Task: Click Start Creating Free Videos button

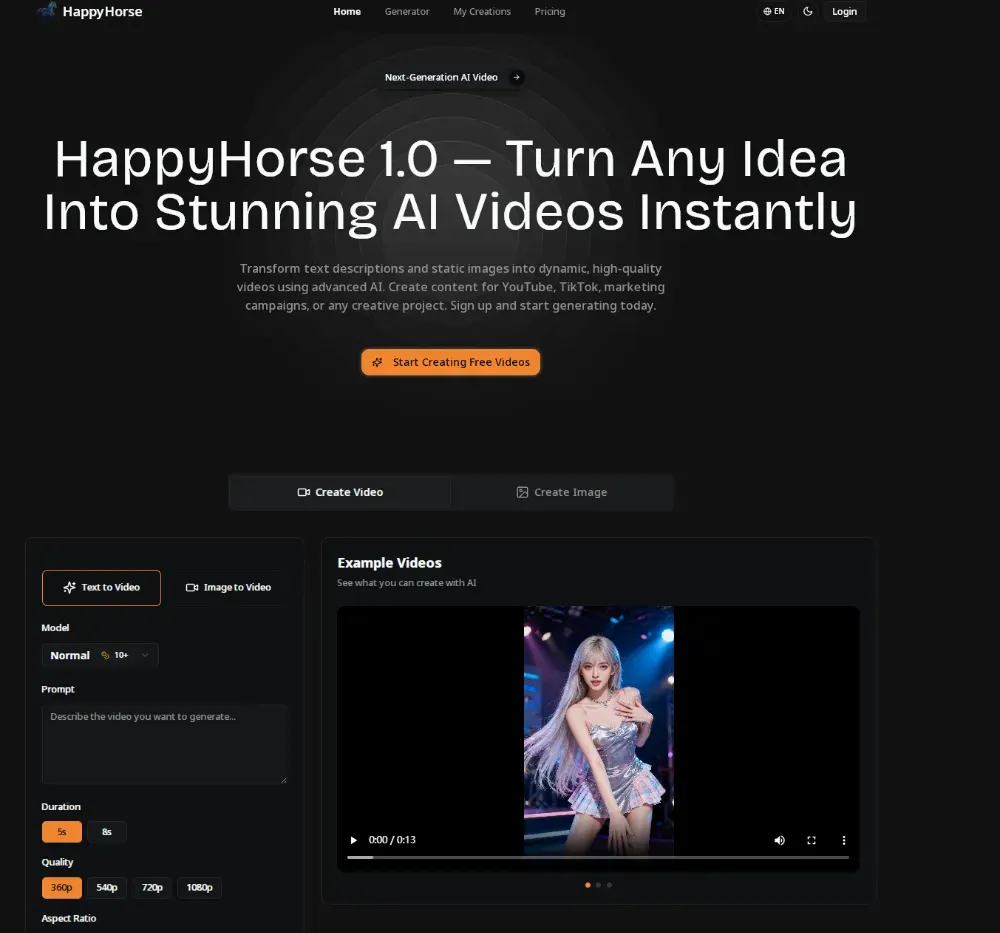Action: 451,362
